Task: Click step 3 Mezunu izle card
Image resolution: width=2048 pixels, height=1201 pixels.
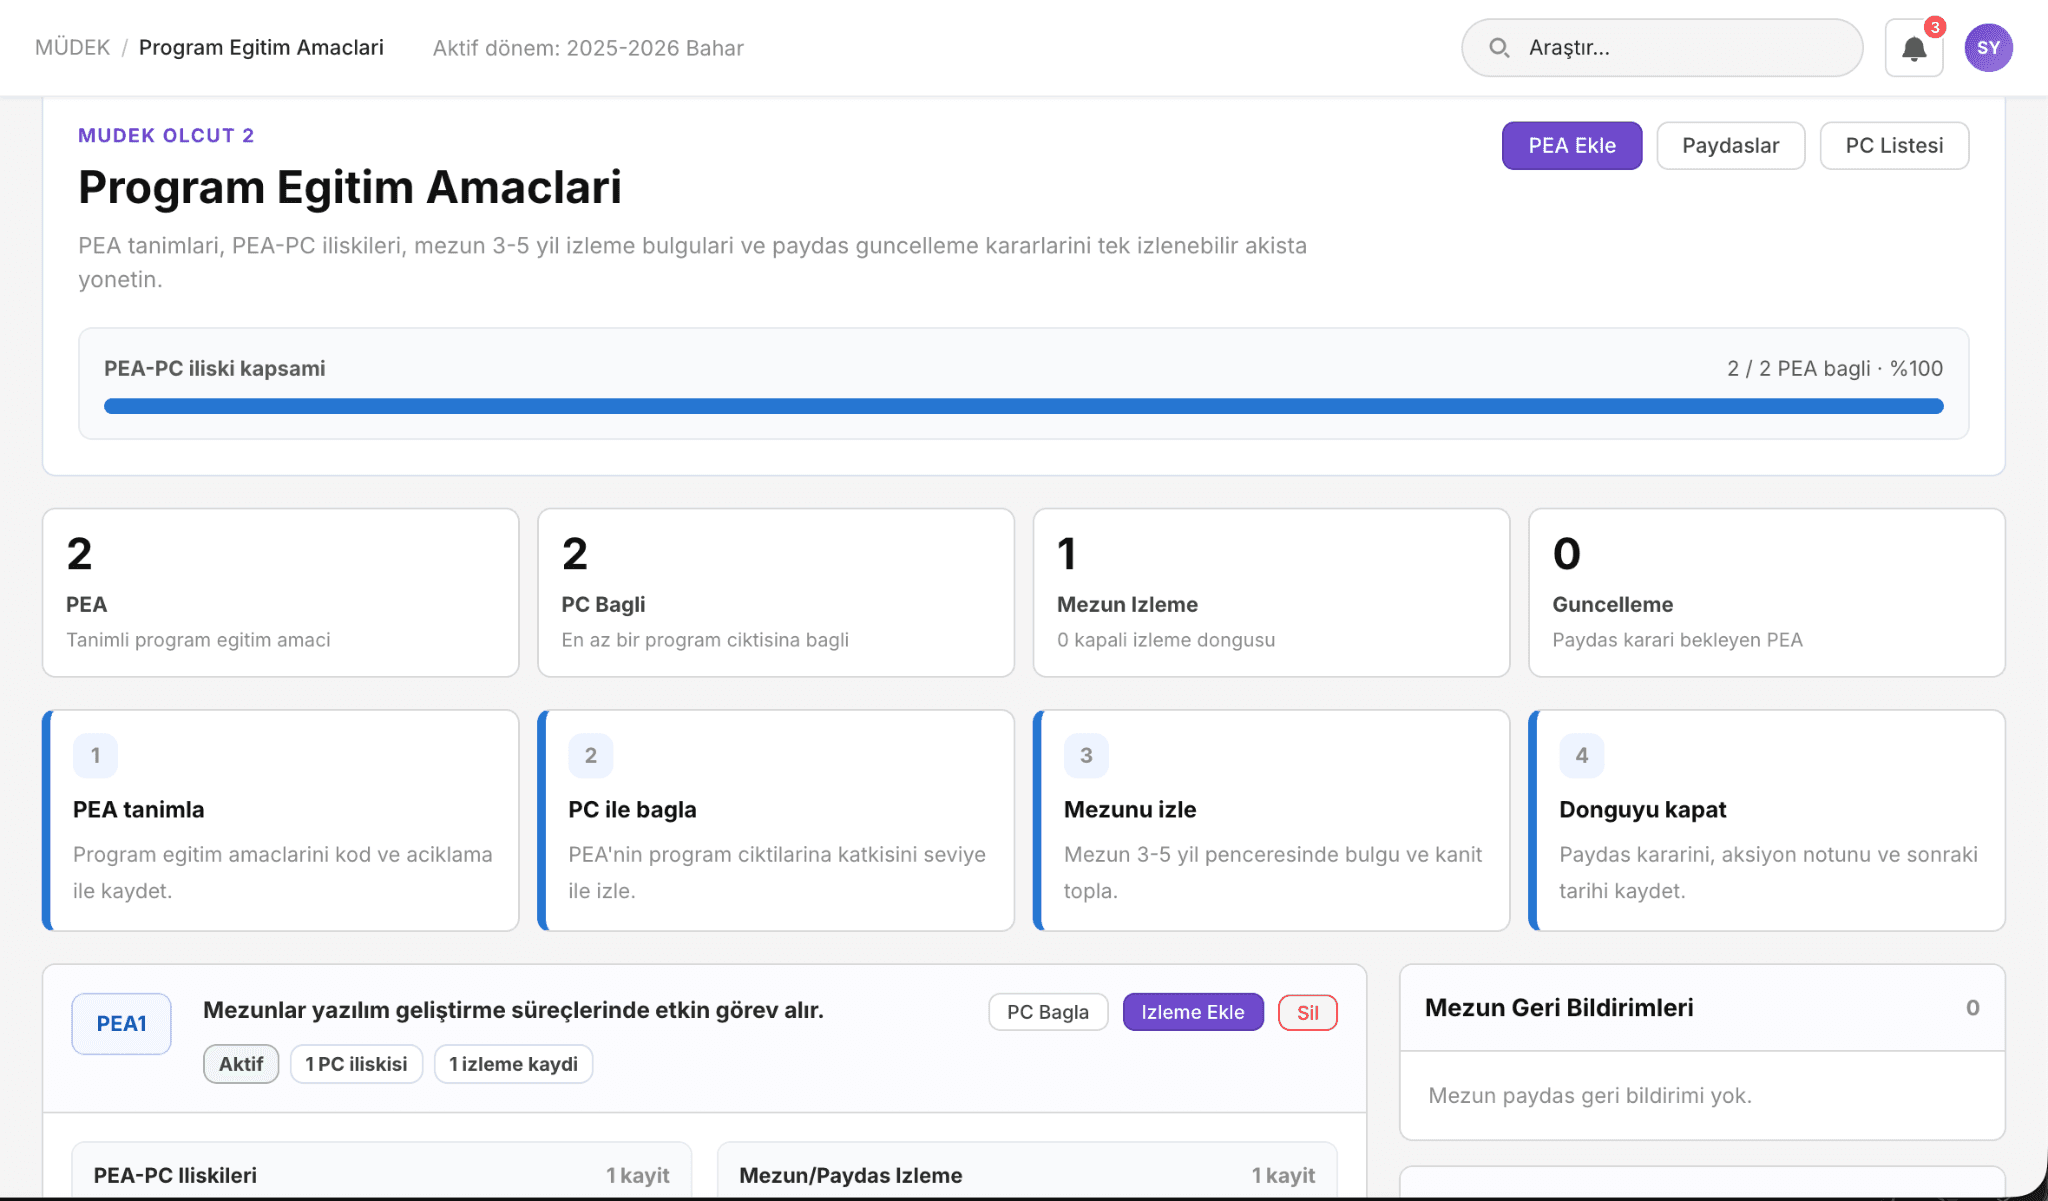Action: [x=1271, y=821]
